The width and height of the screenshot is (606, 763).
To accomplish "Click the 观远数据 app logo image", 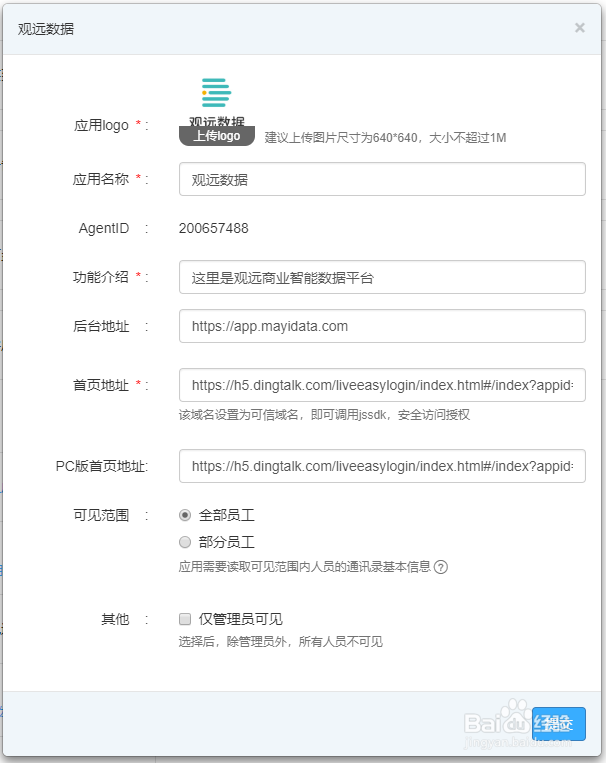I will point(217,101).
